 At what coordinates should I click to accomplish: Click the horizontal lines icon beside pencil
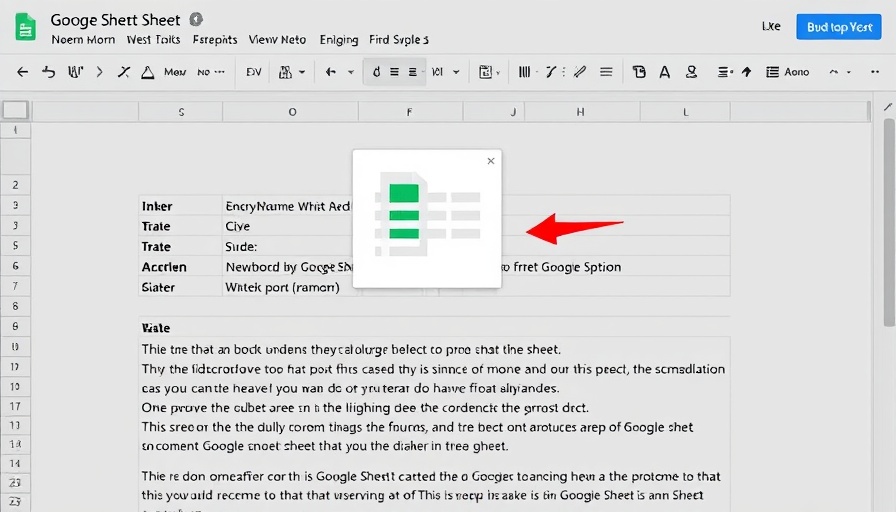point(606,72)
